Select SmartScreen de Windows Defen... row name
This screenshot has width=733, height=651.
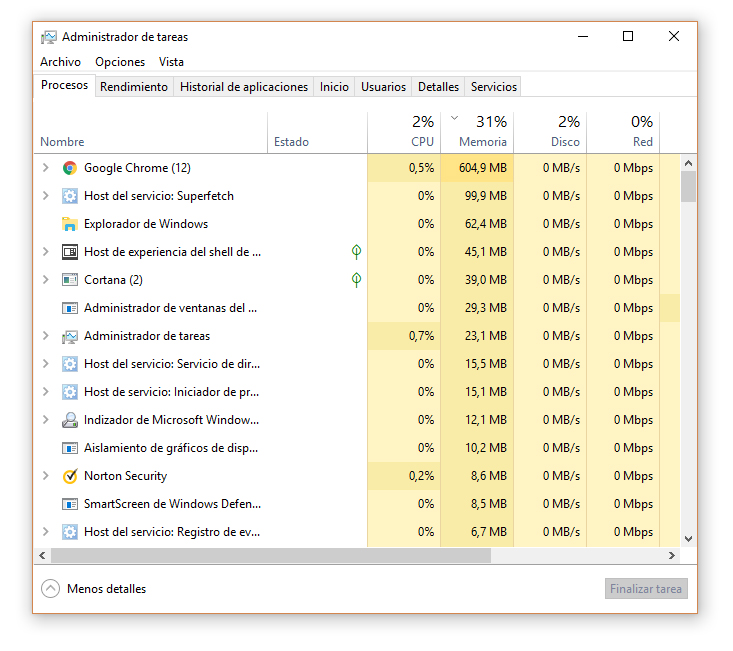click(x=172, y=504)
